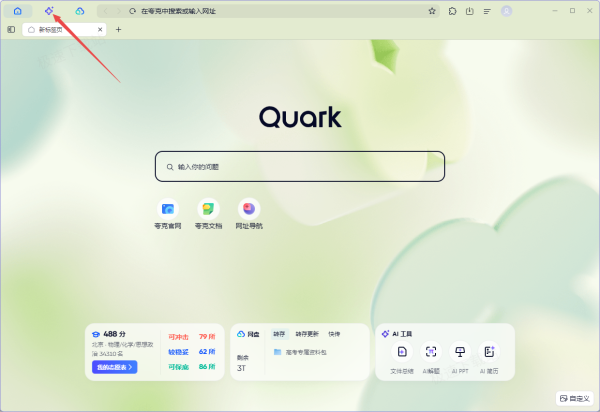
Task: Minimize the browser window
Action: pyautogui.click(x=555, y=11)
